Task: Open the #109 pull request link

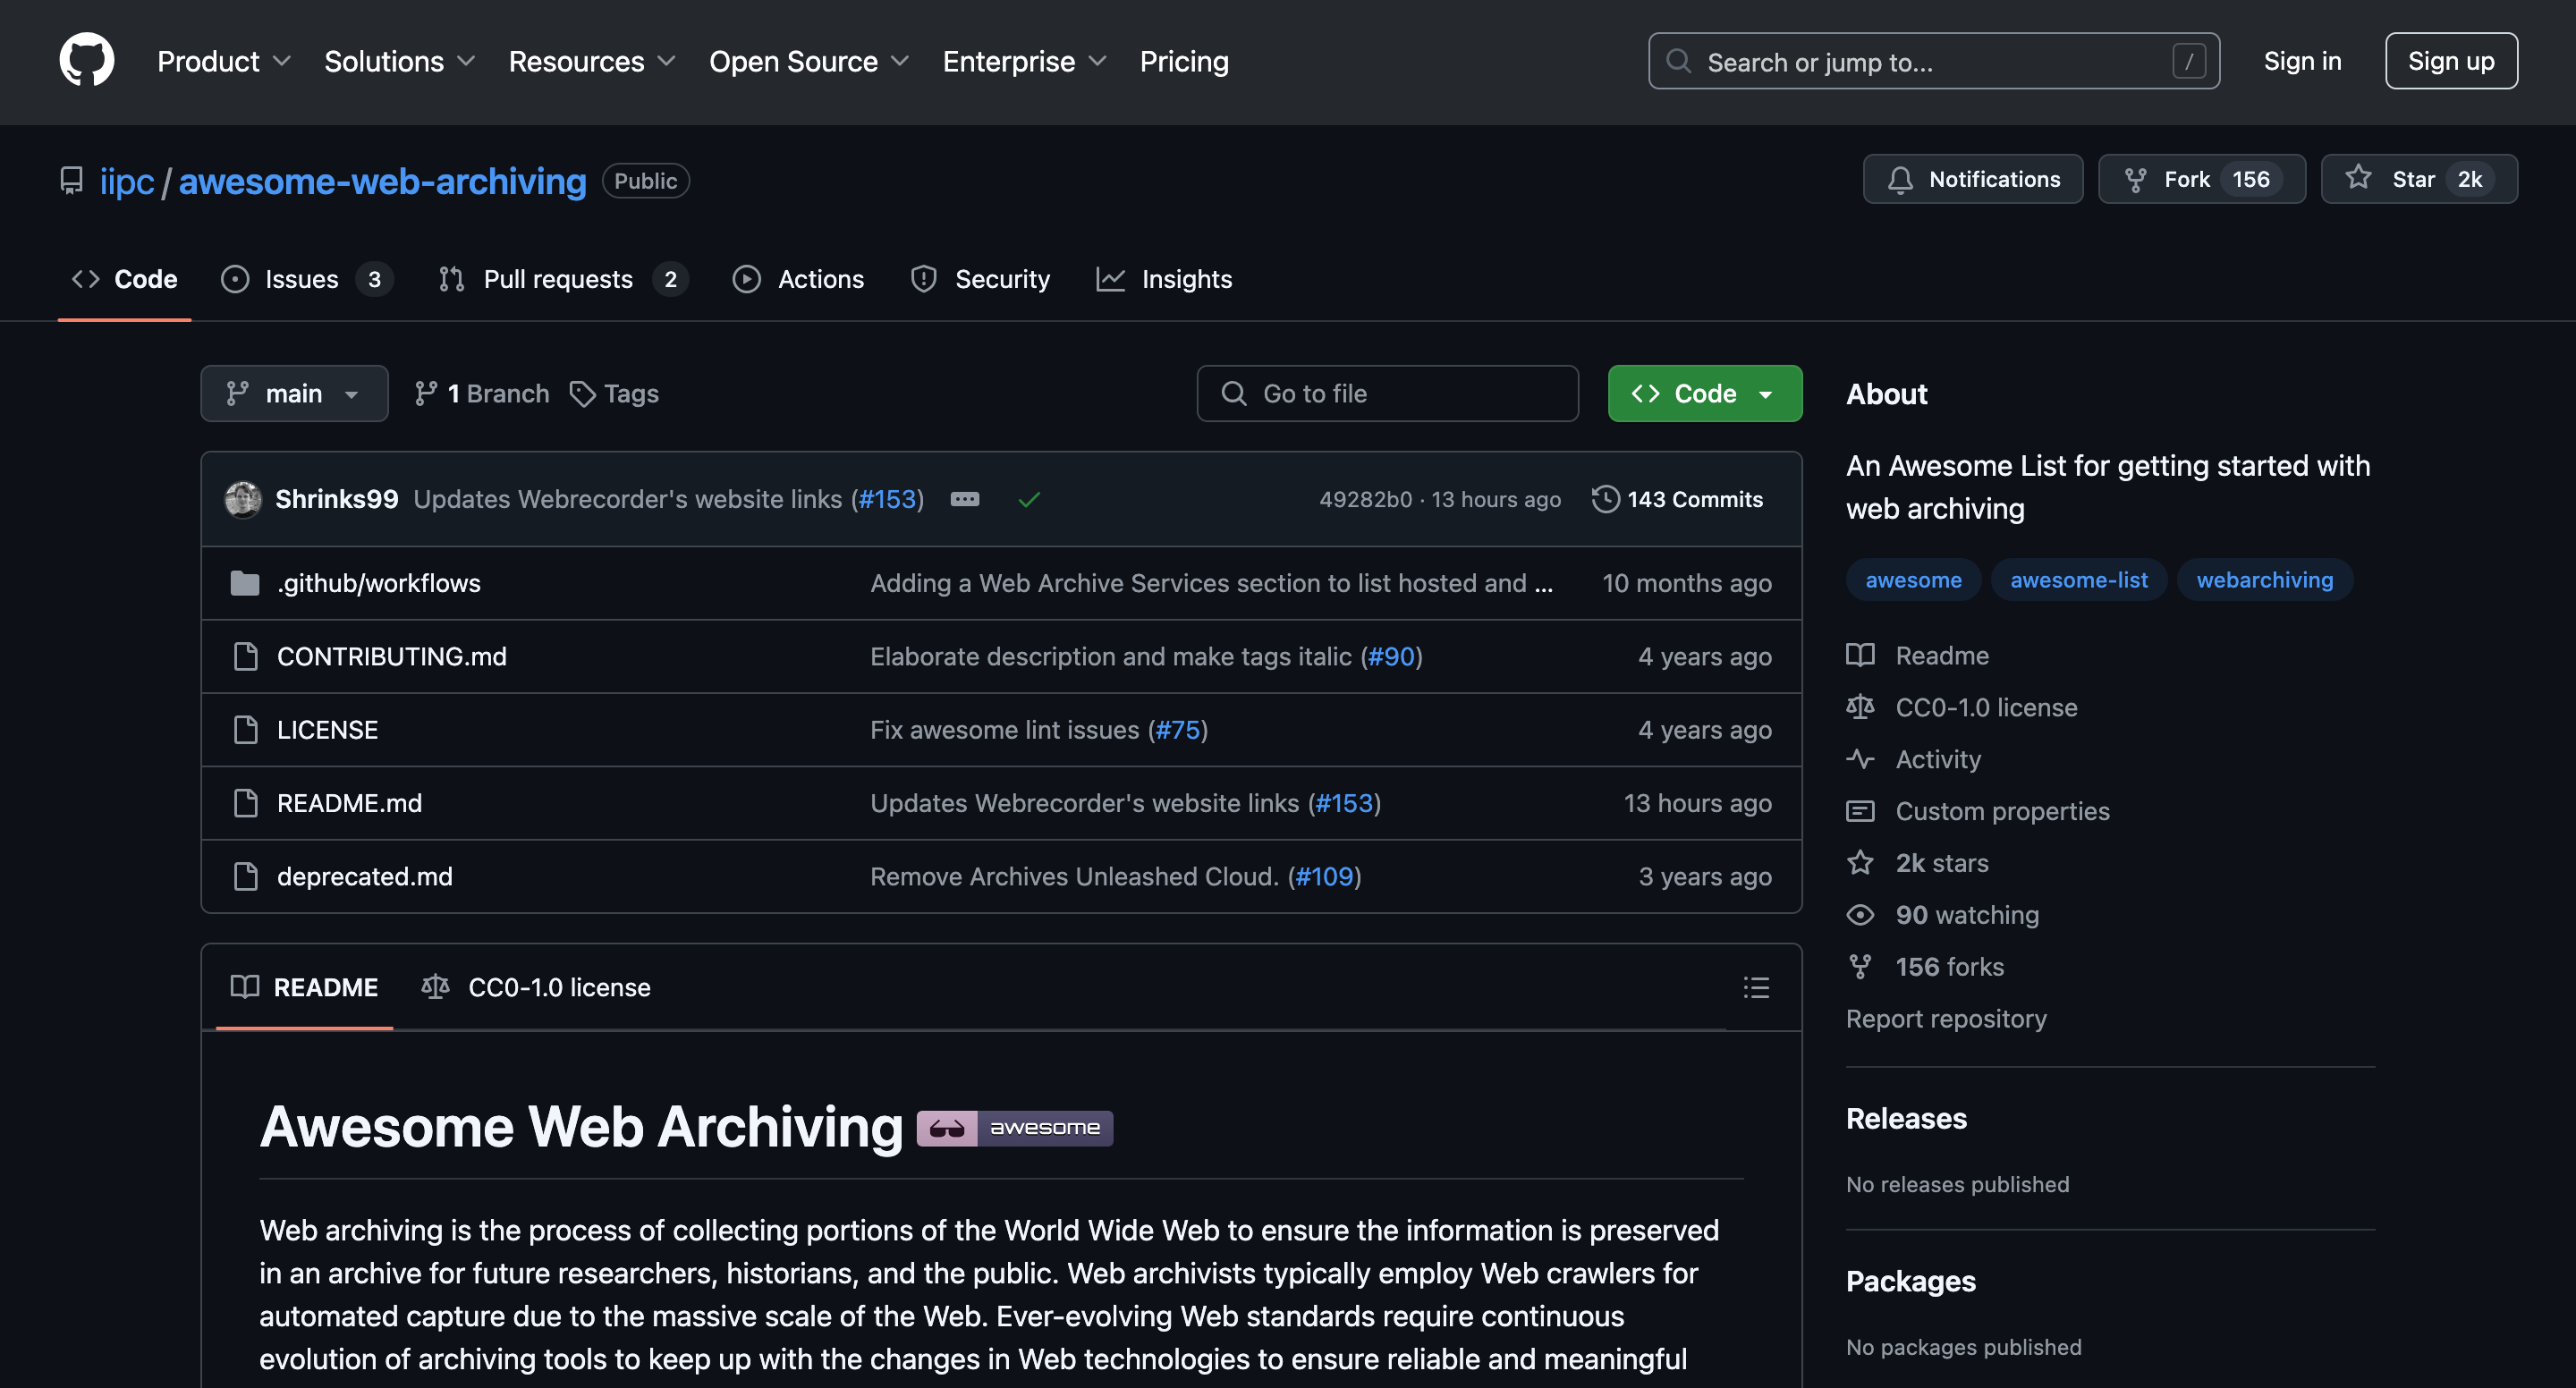Action: point(1324,876)
